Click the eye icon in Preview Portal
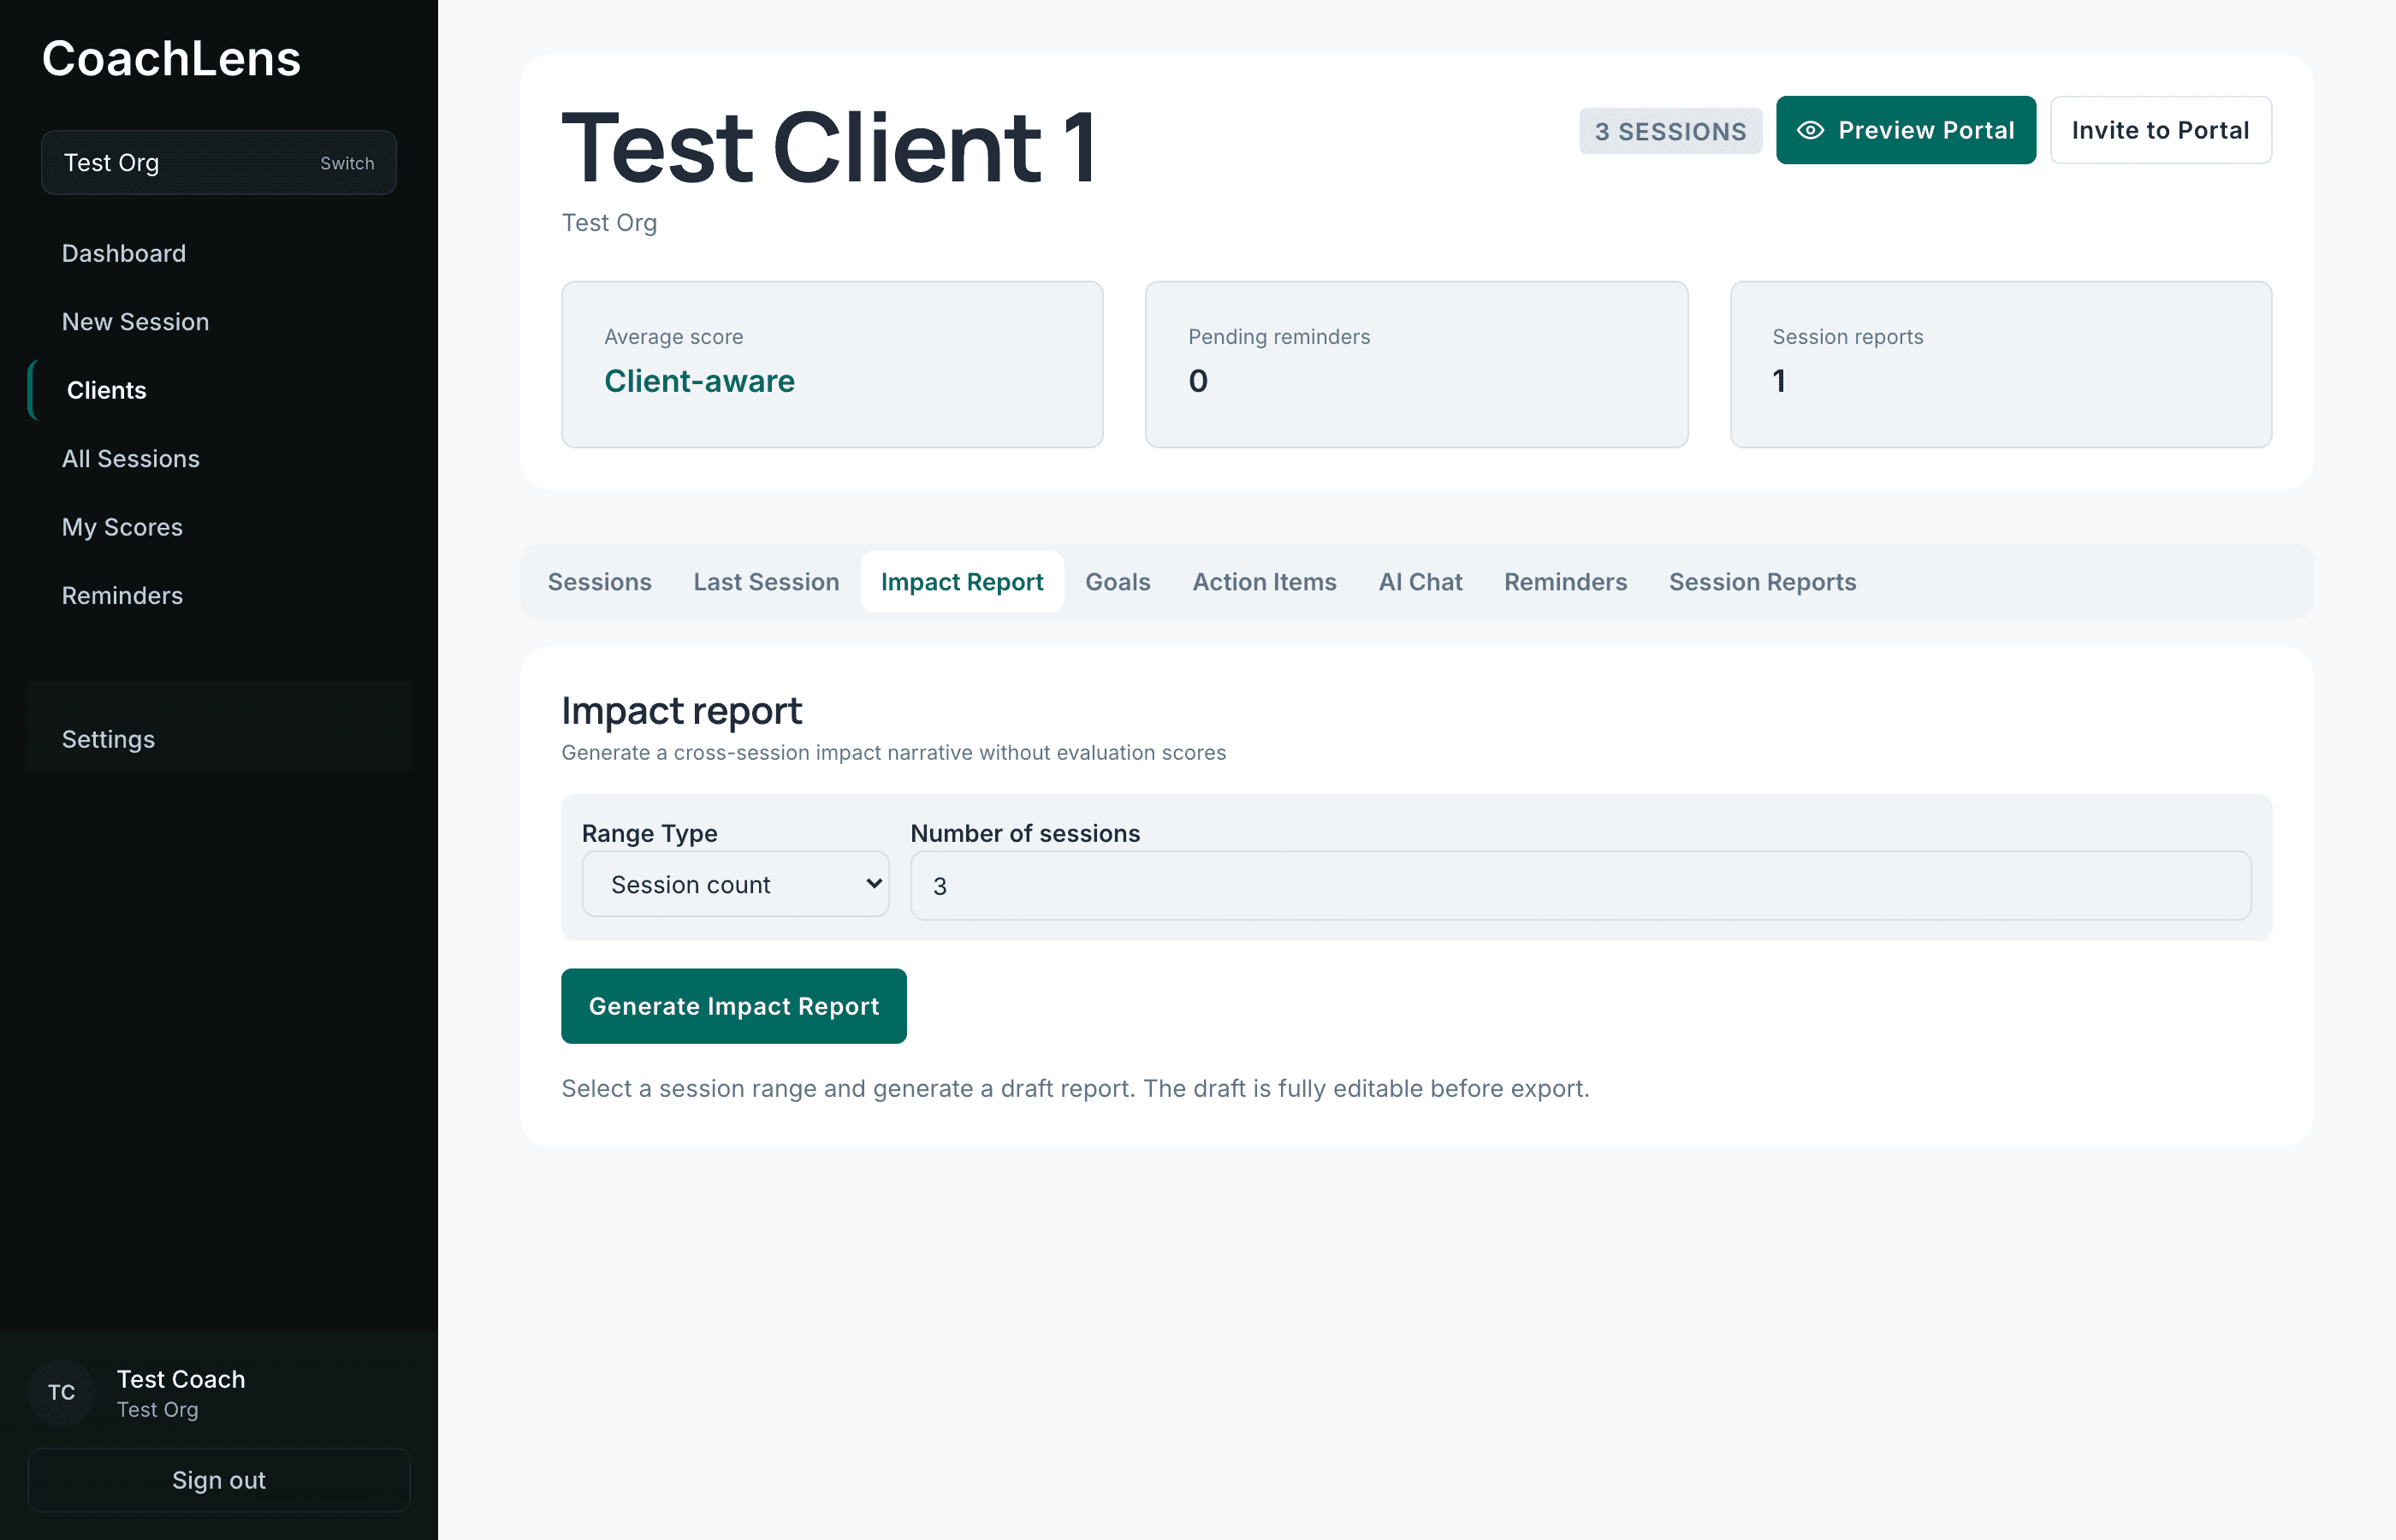The width and height of the screenshot is (2396, 1540). (1810, 130)
